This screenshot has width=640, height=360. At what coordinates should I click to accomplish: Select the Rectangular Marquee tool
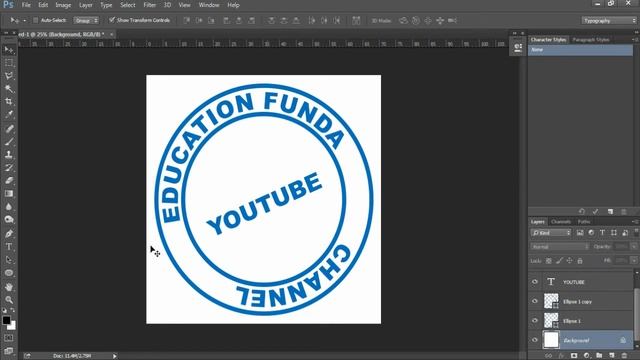click(x=9, y=63)
